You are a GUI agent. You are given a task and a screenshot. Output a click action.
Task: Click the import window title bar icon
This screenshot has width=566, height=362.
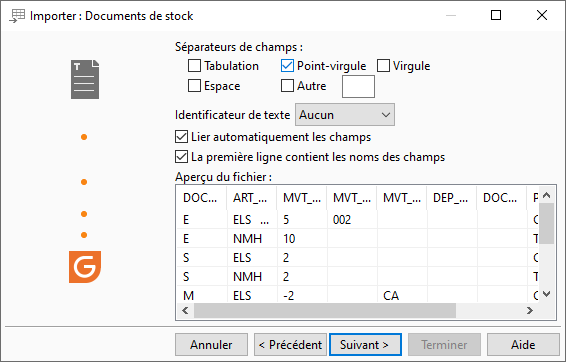click(x=17, y=16)
